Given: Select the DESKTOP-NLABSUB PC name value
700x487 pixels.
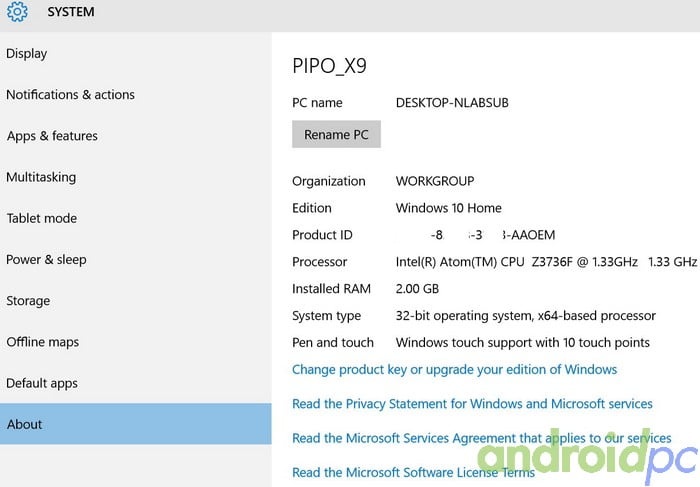Looking at the screenshot, I should tap(452, 103).
